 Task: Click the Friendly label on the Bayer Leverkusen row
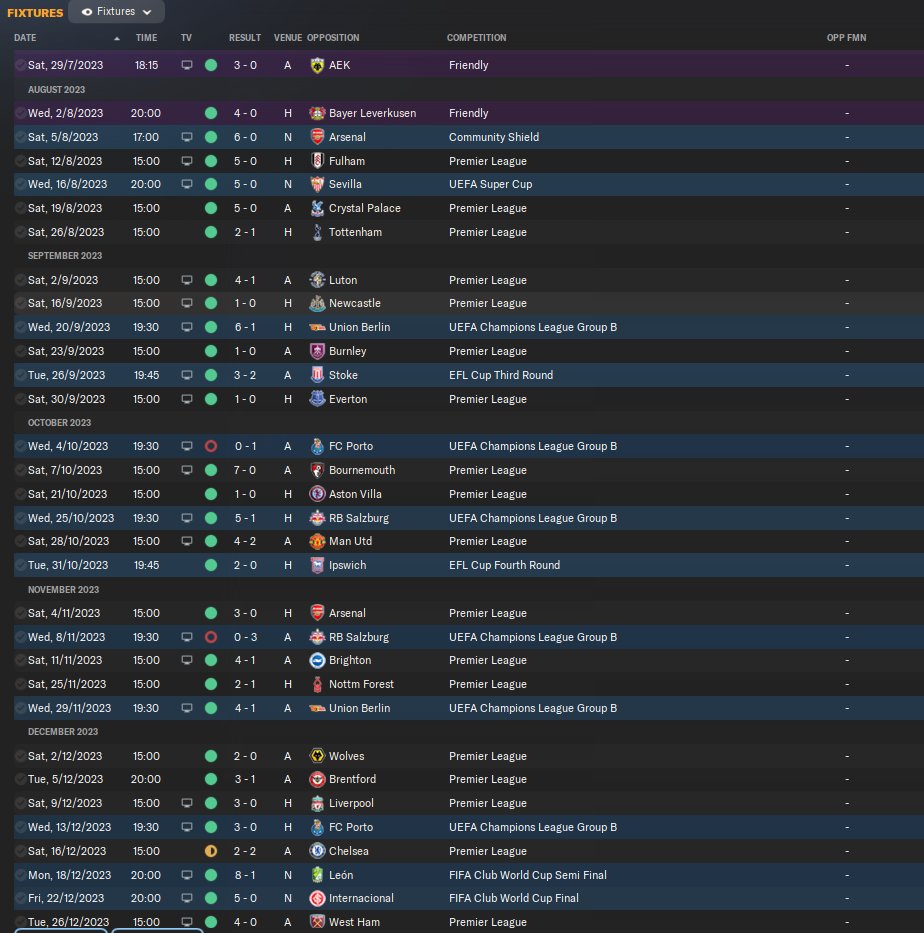coord(468,113)
